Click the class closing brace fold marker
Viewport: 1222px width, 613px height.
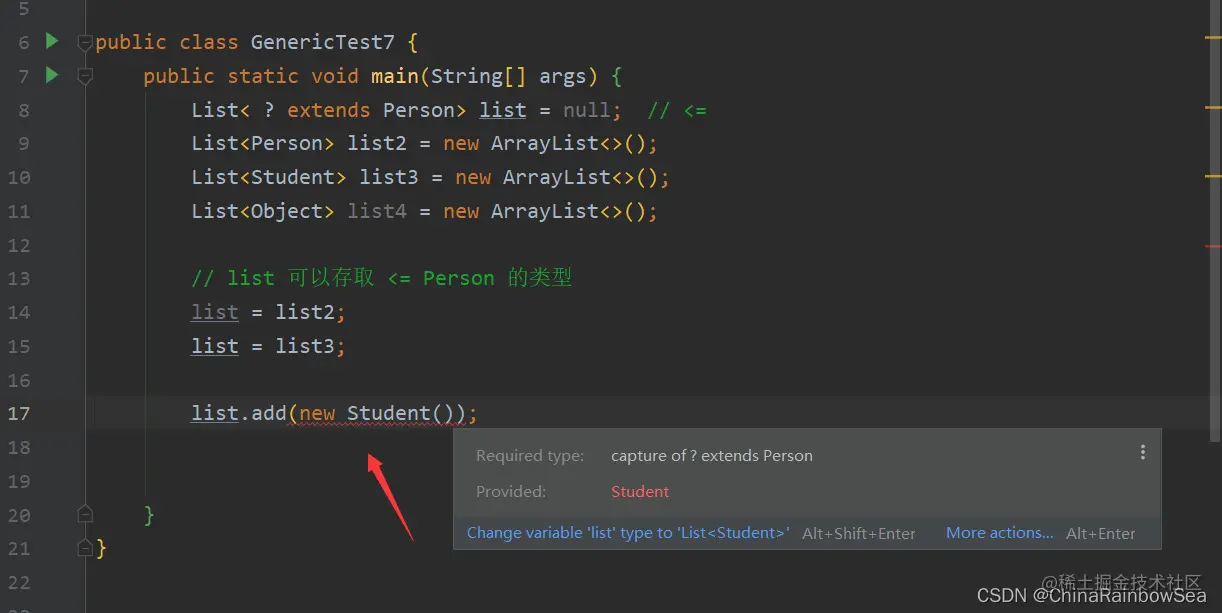85,547
